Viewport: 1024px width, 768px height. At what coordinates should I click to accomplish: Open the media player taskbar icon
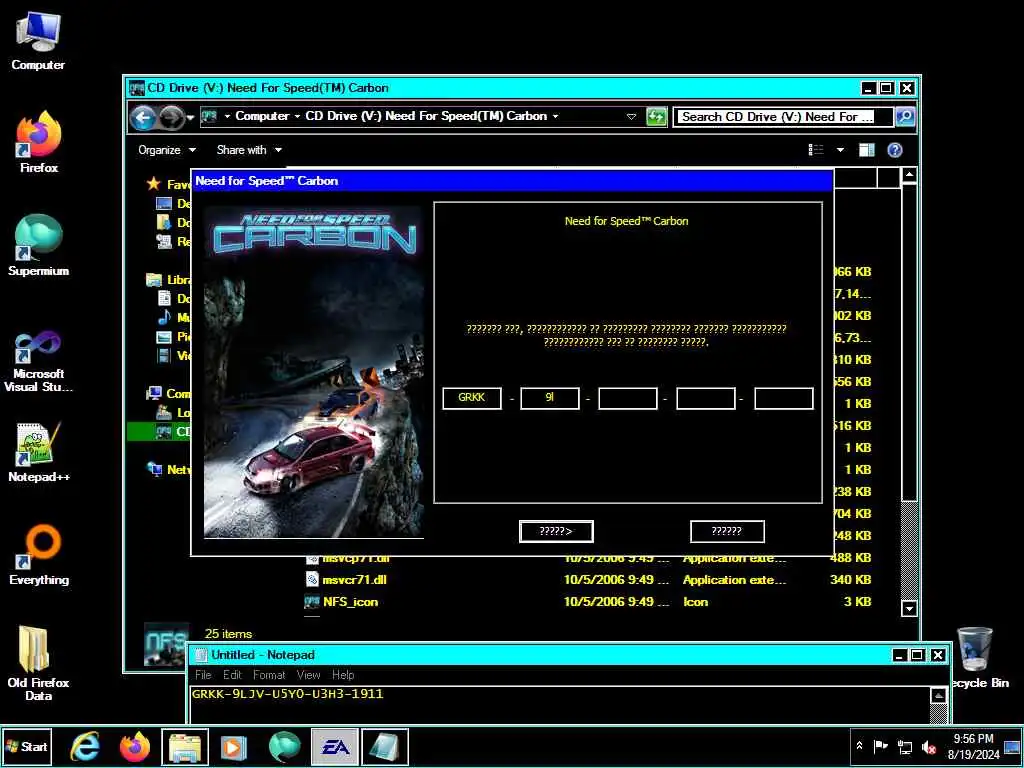tap(234, 746)
